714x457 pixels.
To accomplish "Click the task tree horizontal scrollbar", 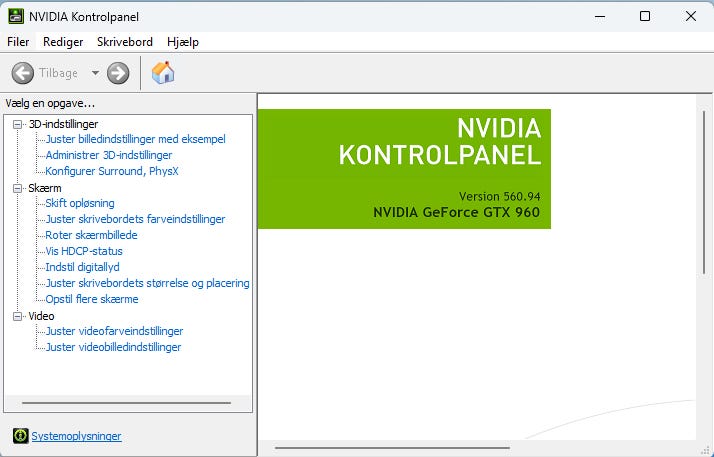I will 127,403.
